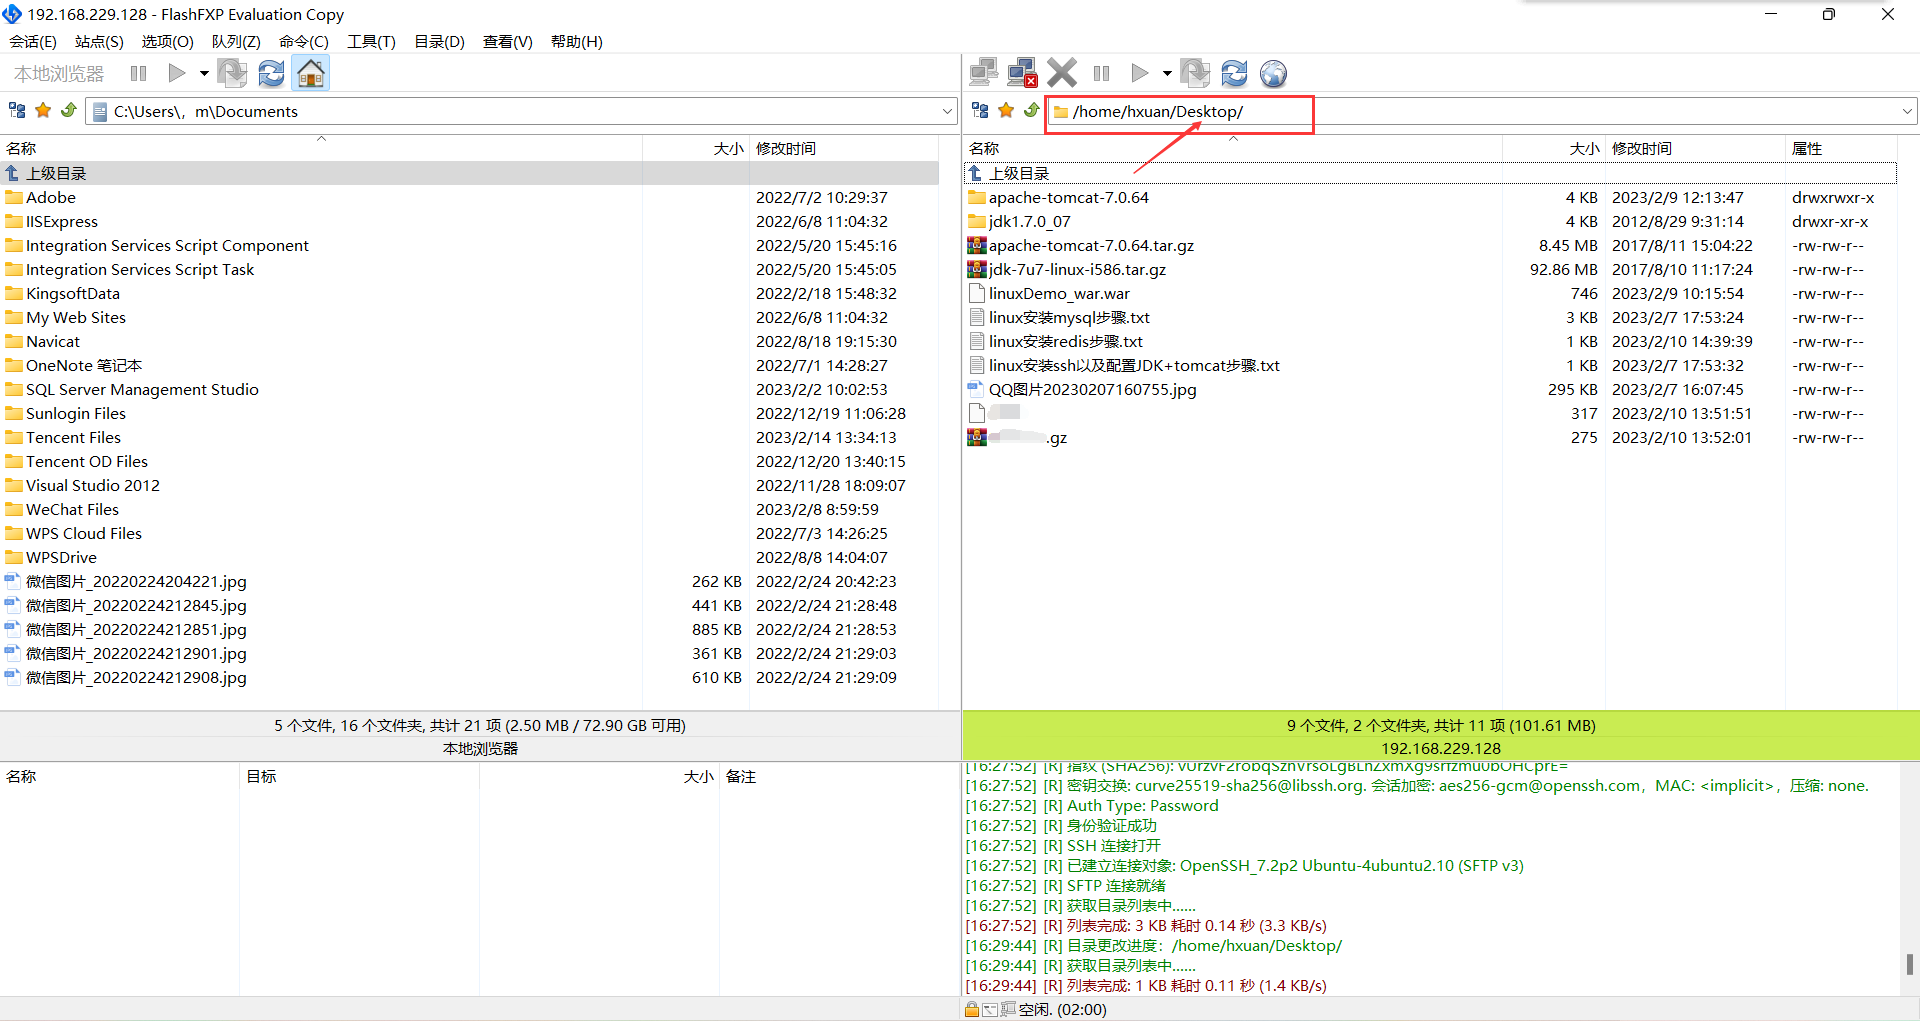Viewport: 1920px width, 1021px height.
Task: Select jdk-7u7-linux-i586.tar.gz file
Action: coord(1077,269)
